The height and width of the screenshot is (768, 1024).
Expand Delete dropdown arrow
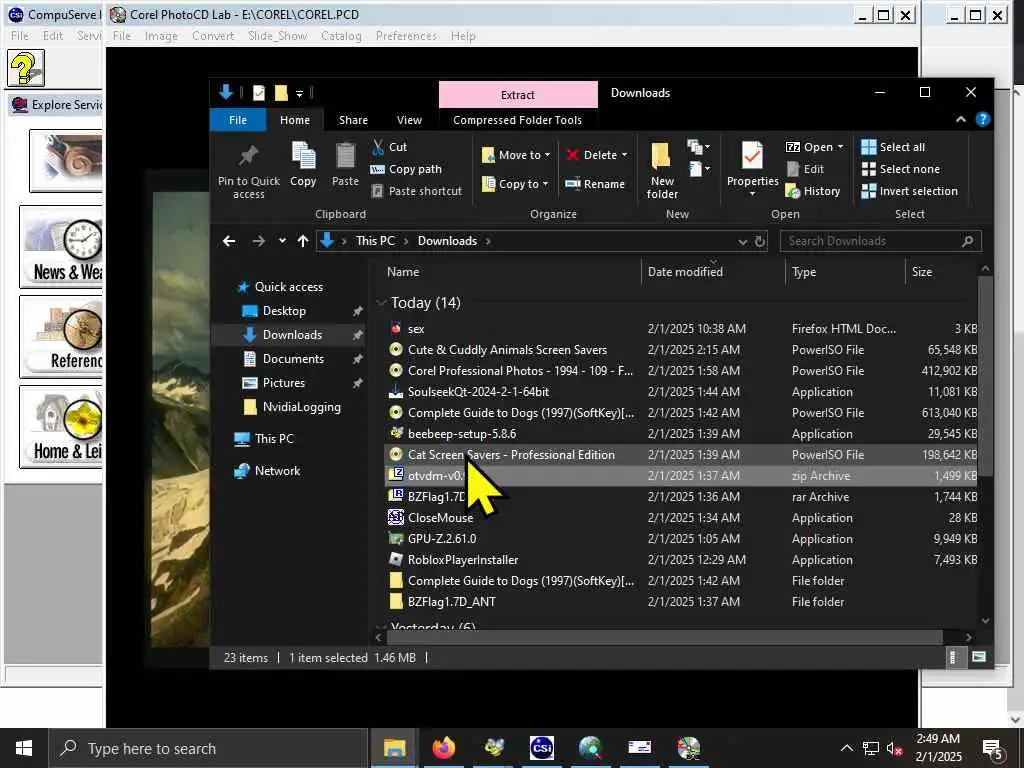click(624, 155)
